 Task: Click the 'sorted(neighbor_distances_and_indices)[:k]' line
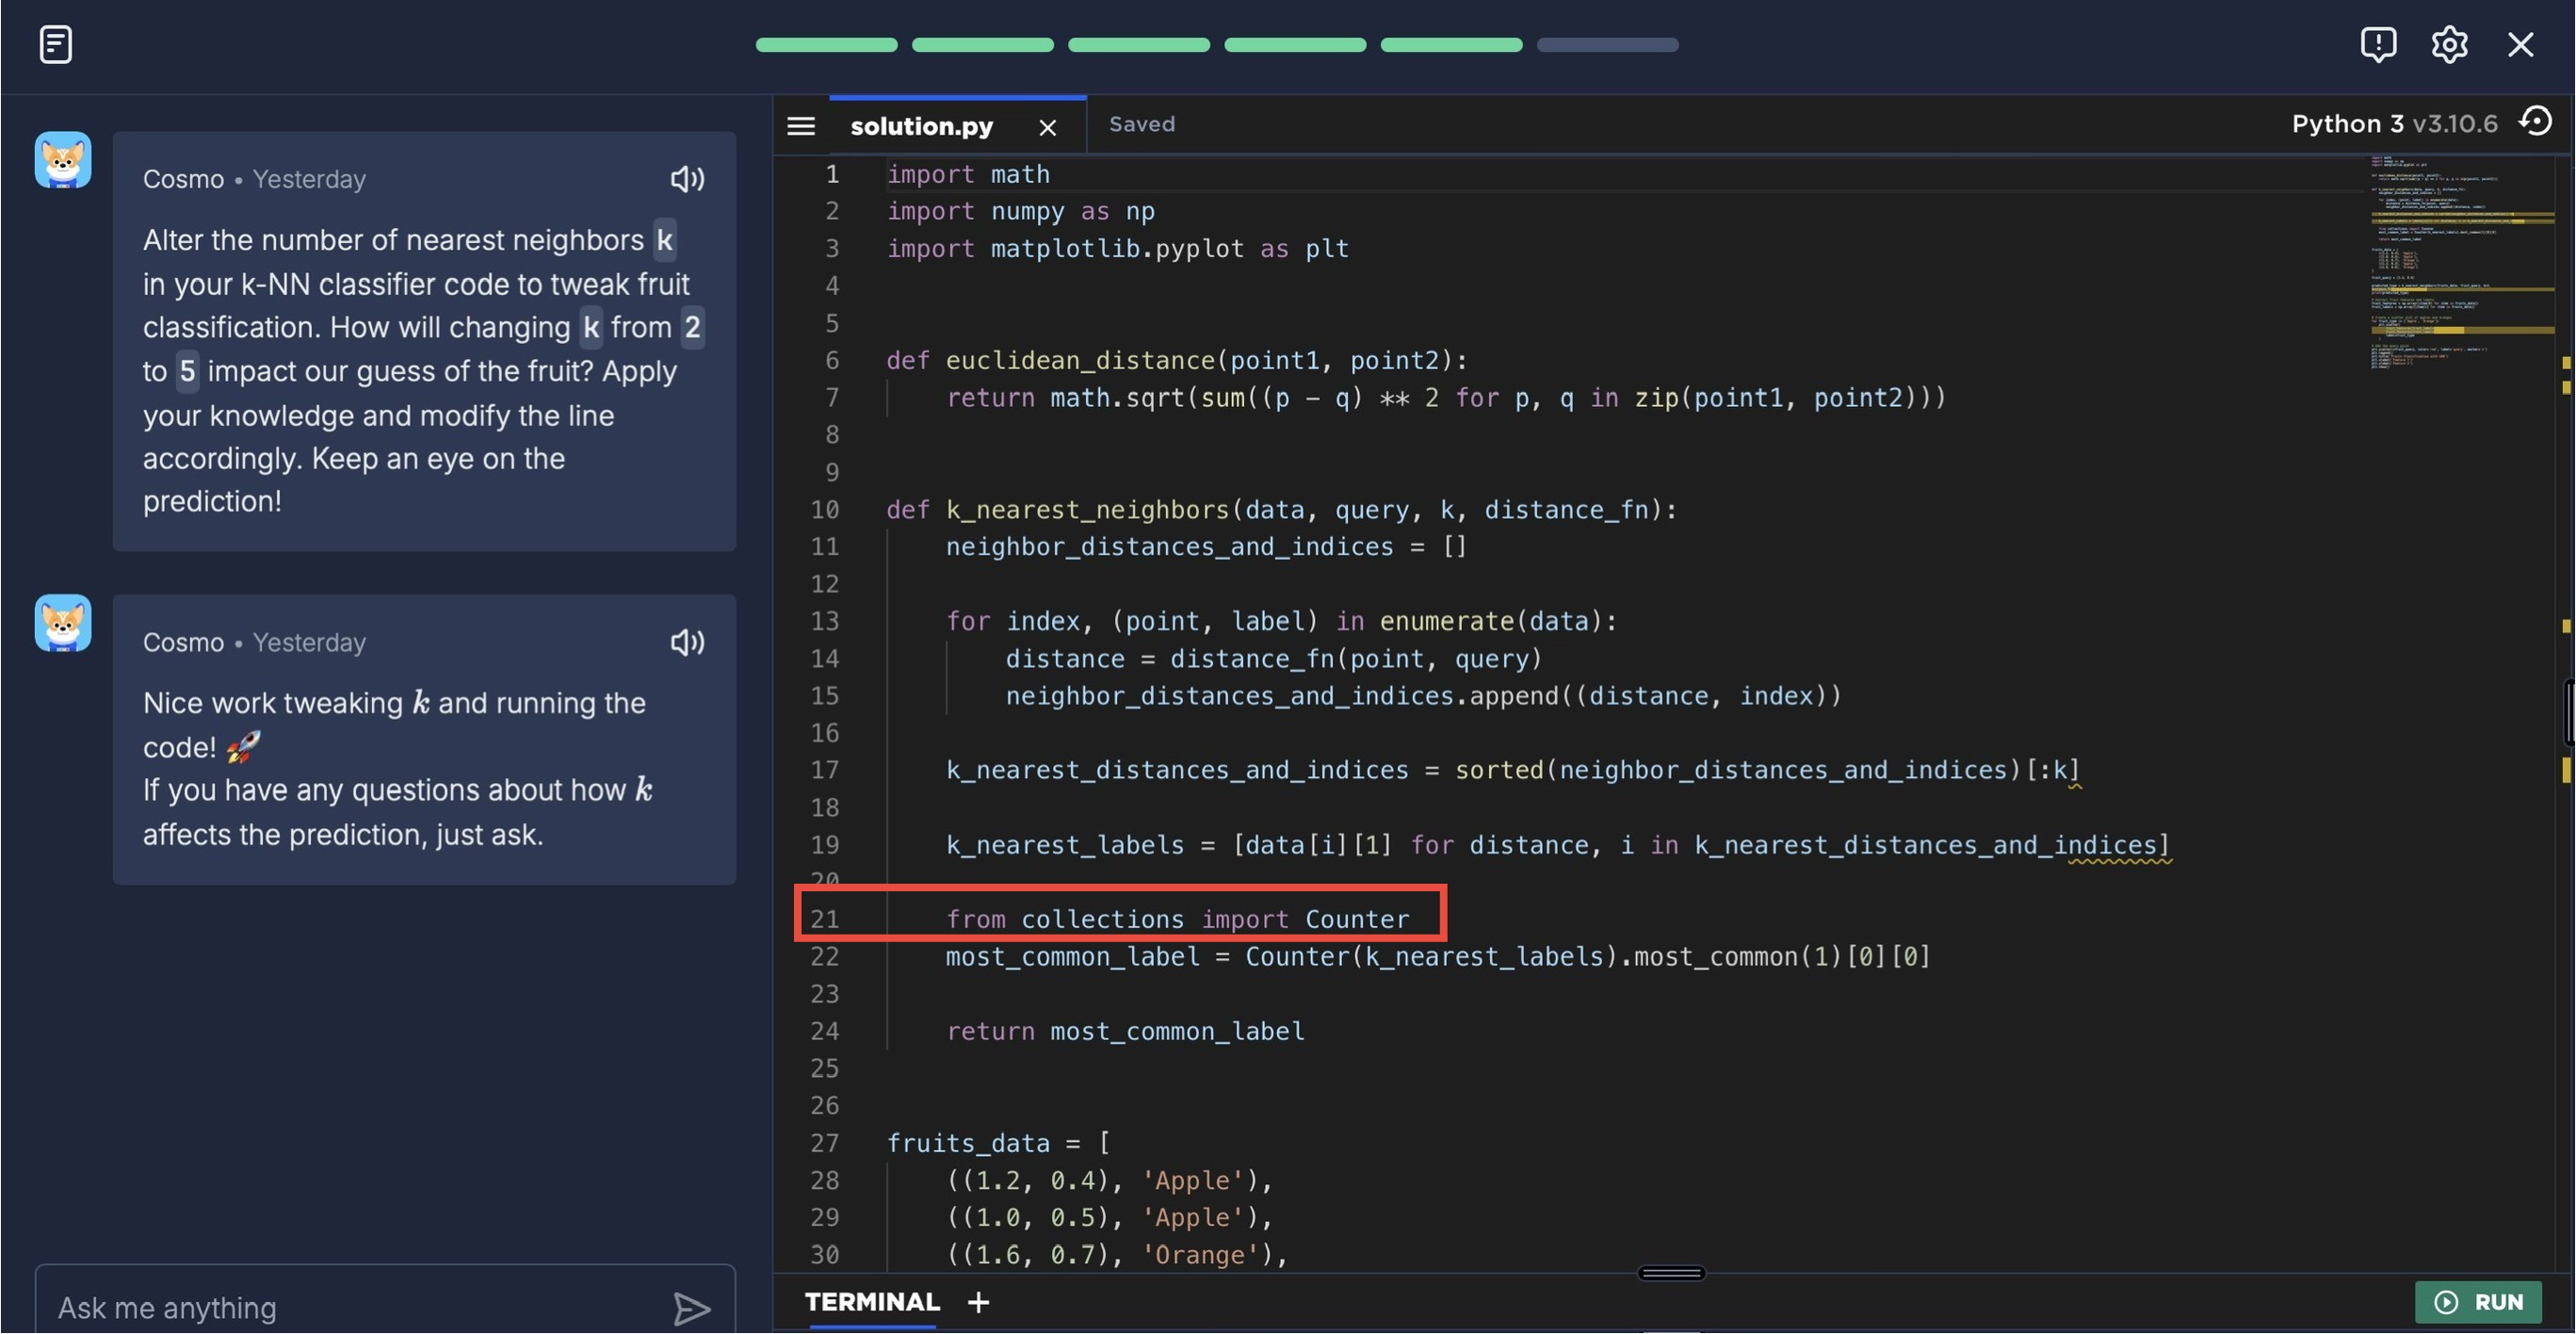tap(1513, 770)
